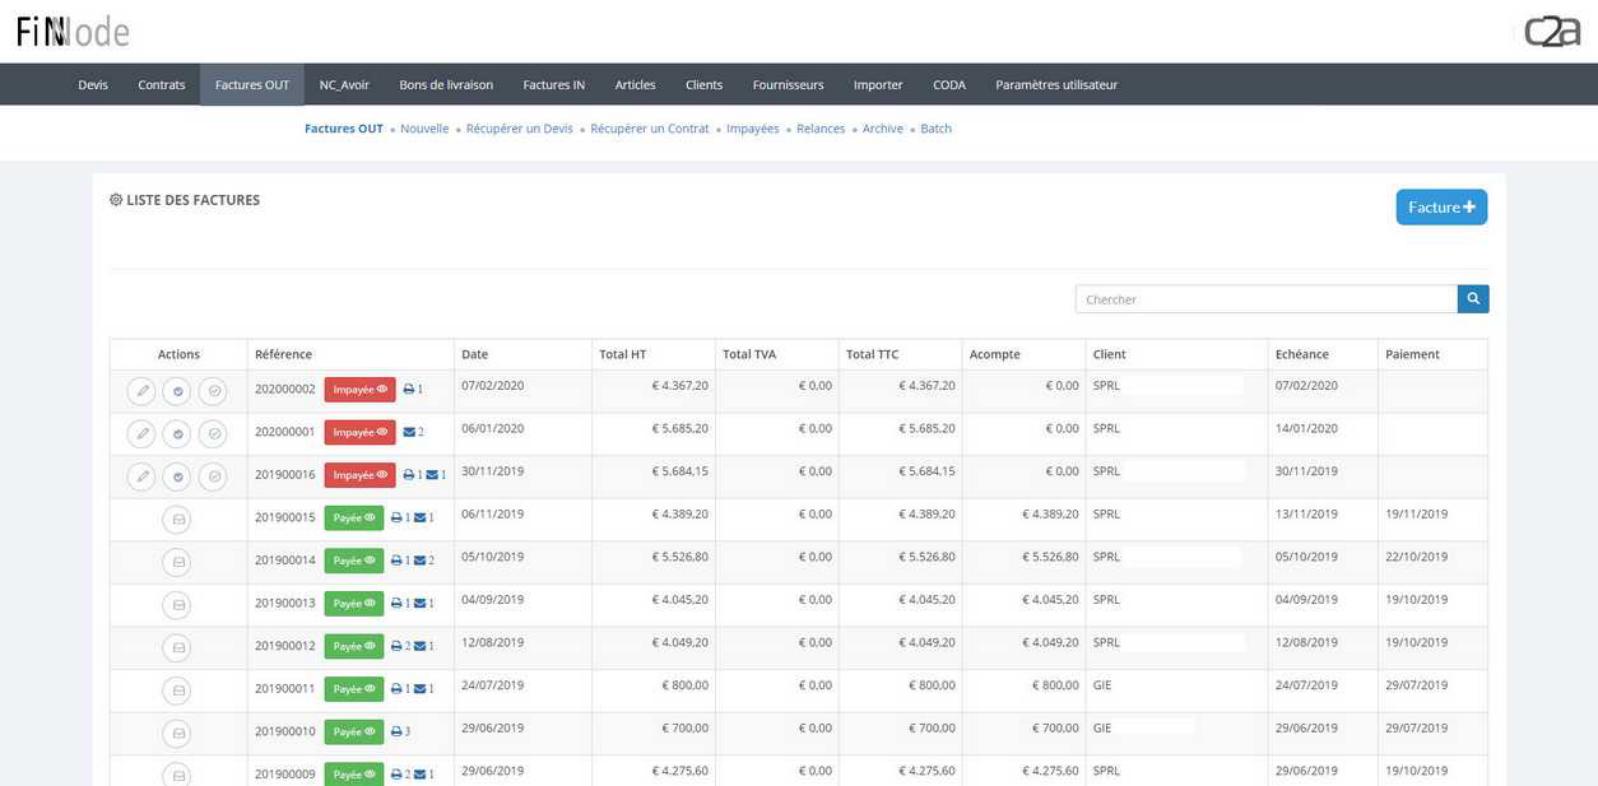Open the Contrats menu

pyautogui.click(x=161, y=85)
